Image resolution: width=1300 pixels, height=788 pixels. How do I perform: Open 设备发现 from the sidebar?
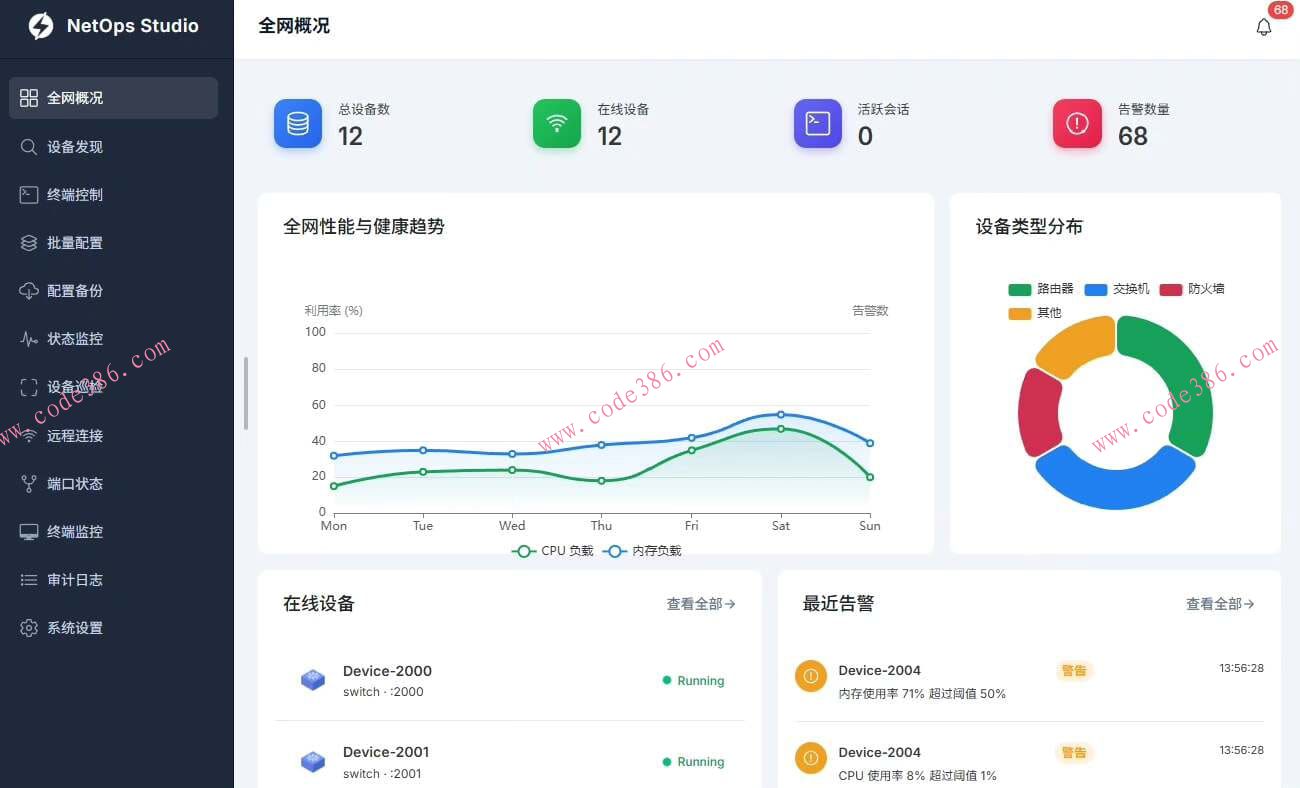[75, 146]
